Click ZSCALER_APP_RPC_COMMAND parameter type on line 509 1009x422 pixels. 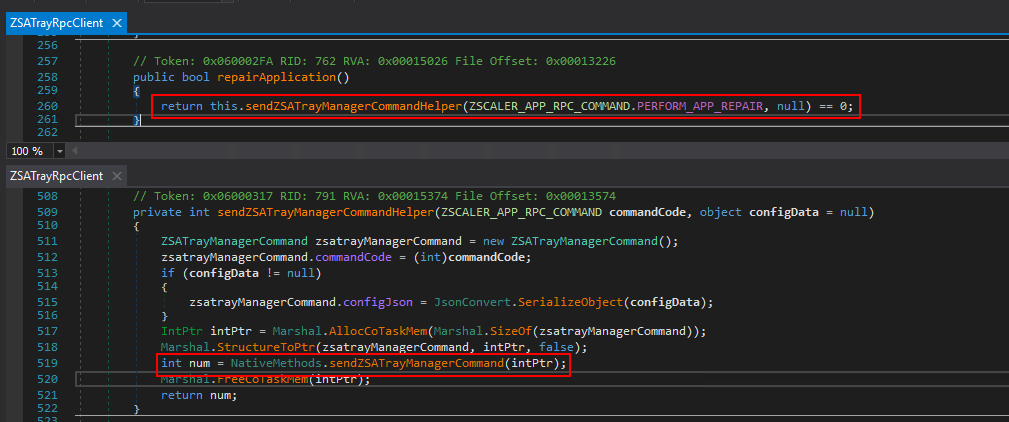pos(519,212)
